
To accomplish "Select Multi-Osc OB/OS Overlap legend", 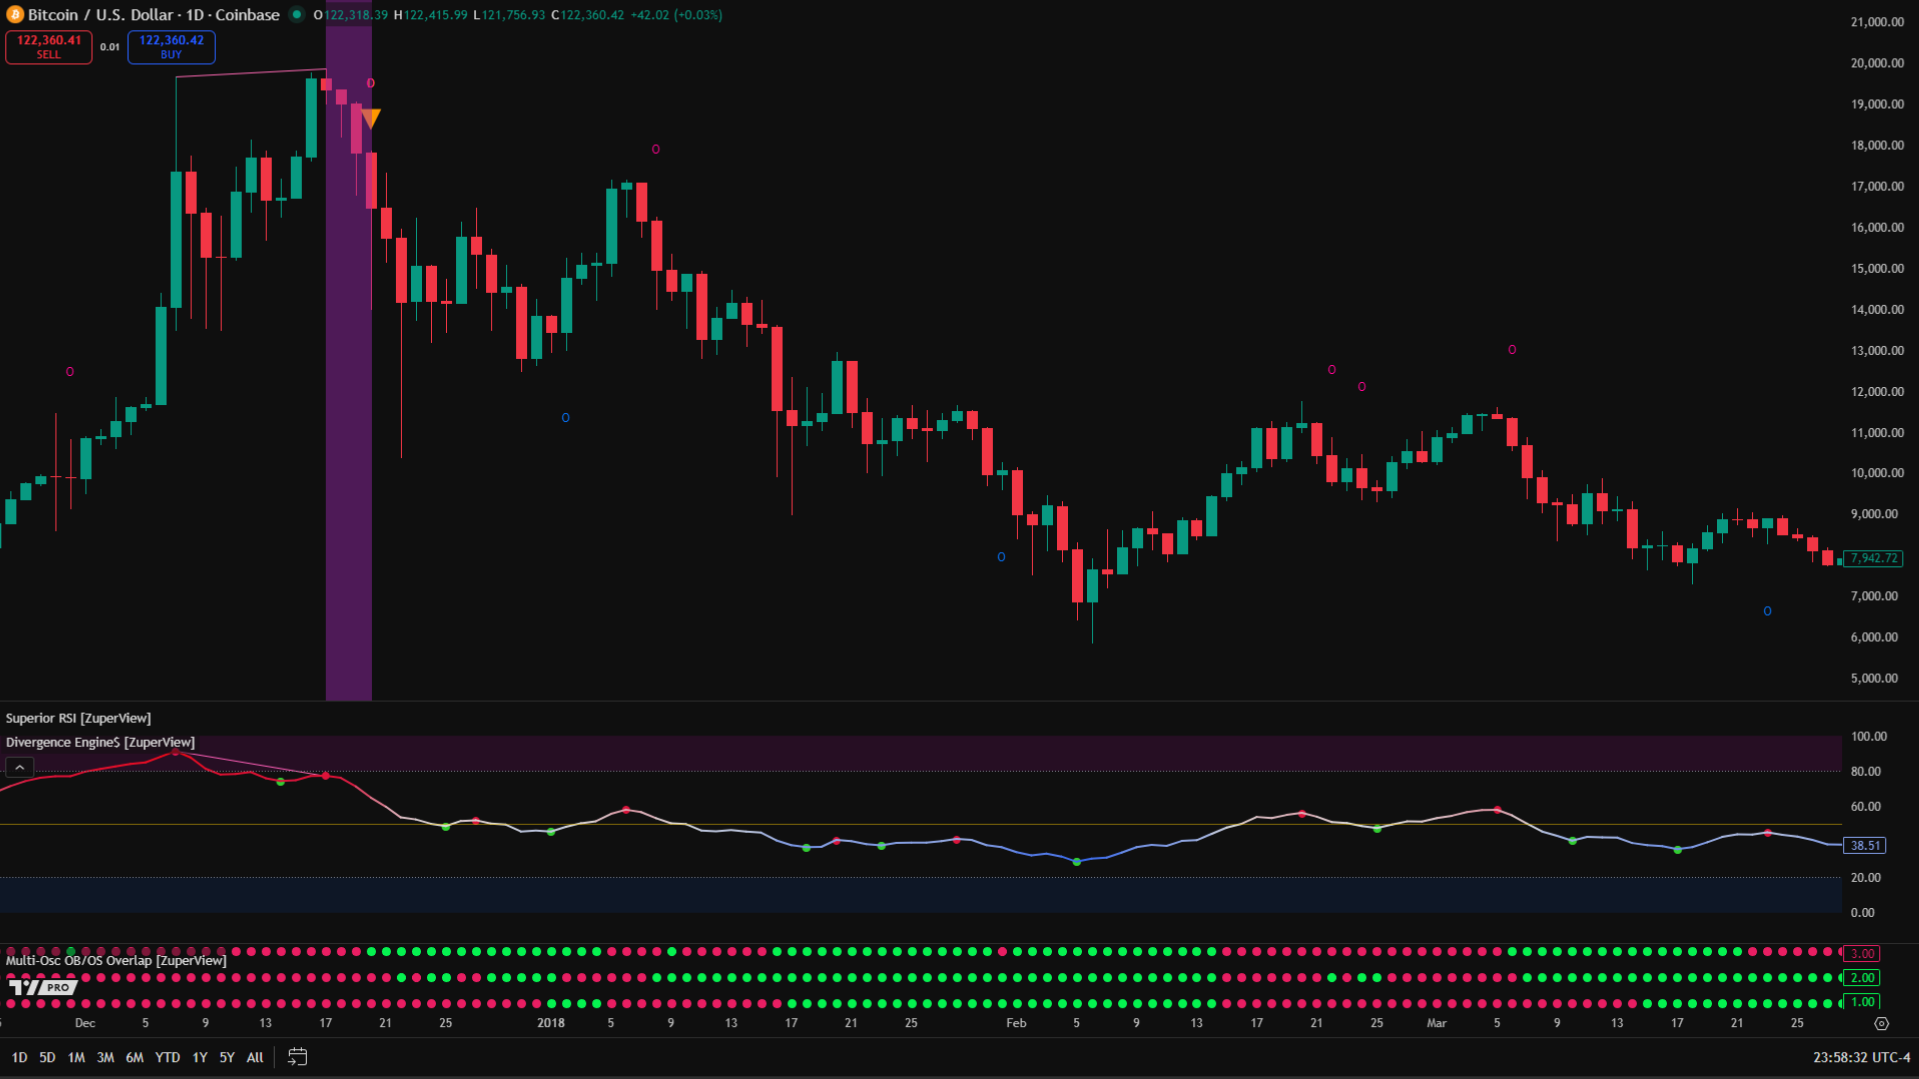I will tap(116, 960).
